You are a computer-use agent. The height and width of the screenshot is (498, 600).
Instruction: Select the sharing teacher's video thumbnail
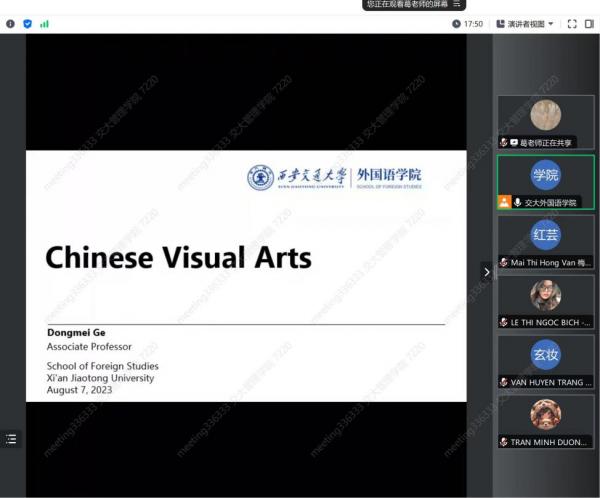pyautogui.click(x=545, y=117)
